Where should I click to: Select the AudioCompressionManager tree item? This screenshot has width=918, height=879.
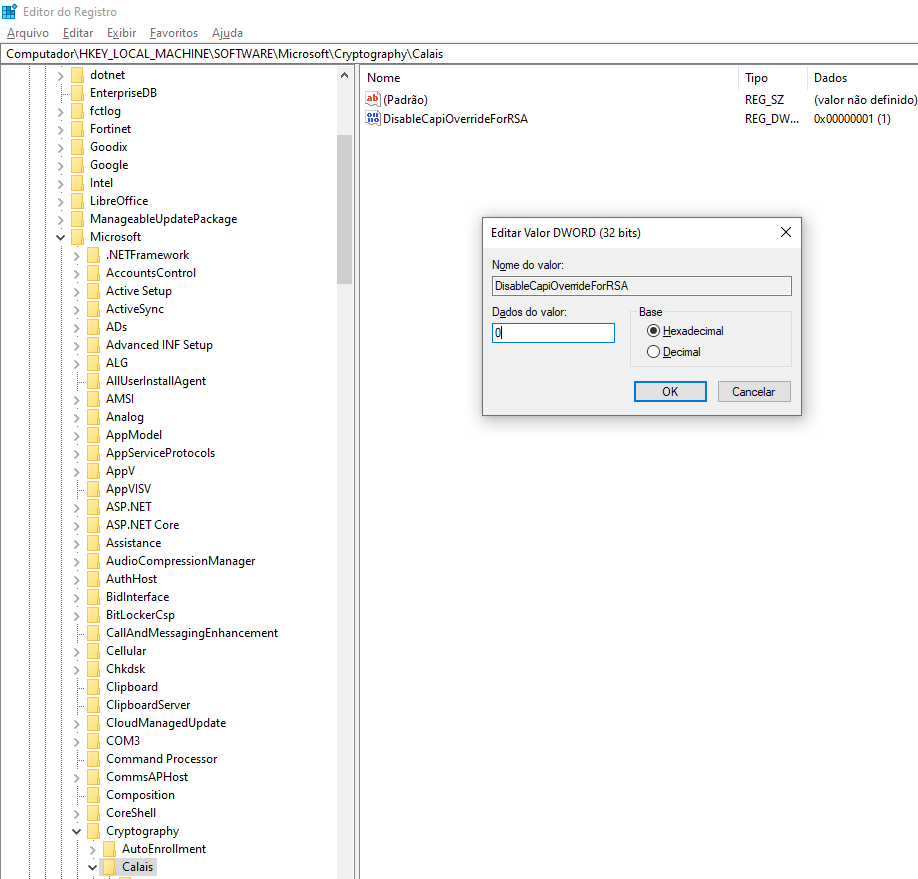tap(180, 561)
